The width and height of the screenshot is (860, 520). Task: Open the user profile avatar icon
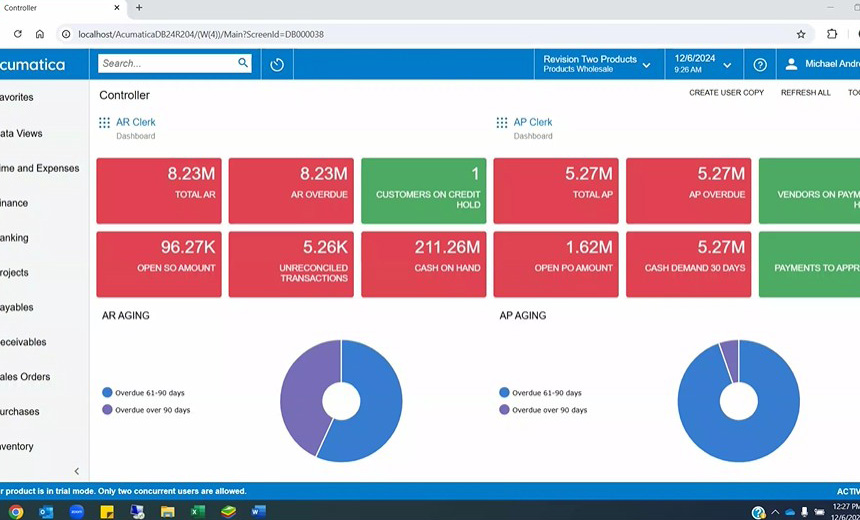791,64
